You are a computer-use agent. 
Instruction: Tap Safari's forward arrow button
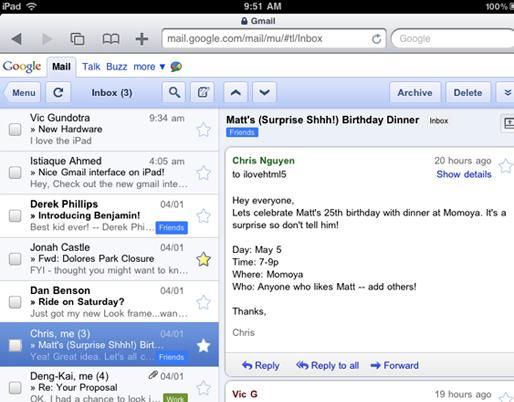pos(47,39)
